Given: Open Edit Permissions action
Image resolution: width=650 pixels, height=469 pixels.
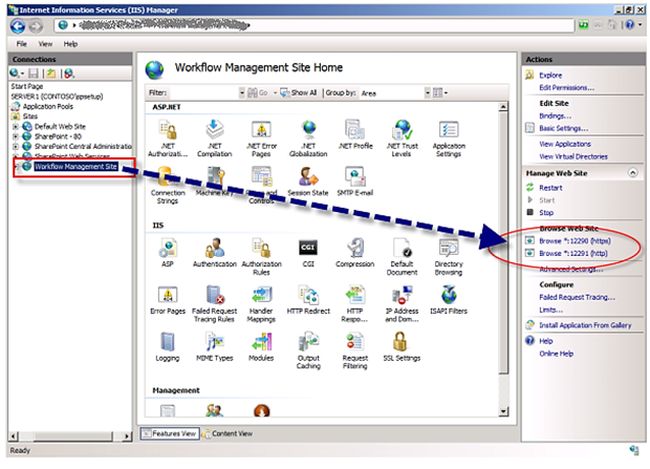Looking at the screenshot, I should pos(567,88).
